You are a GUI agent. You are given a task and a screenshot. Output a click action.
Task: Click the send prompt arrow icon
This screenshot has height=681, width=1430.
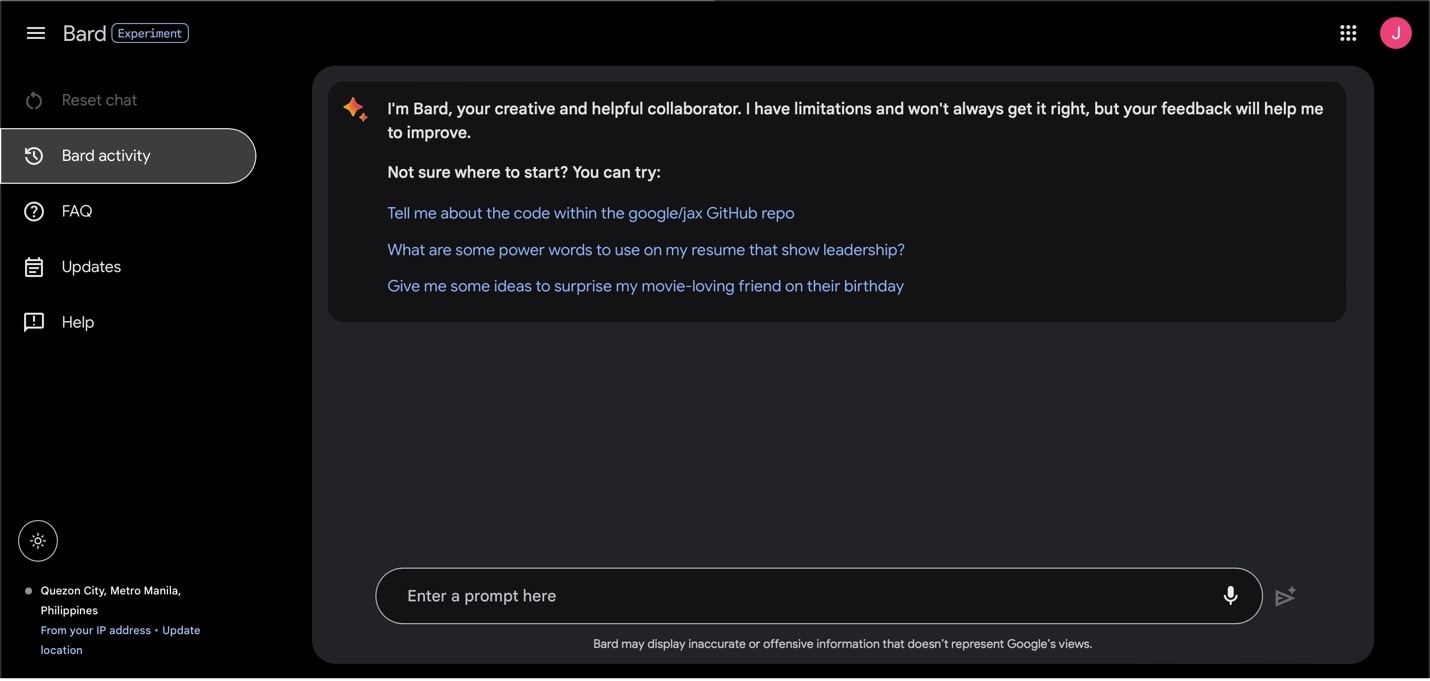[x=1286, y=596]
